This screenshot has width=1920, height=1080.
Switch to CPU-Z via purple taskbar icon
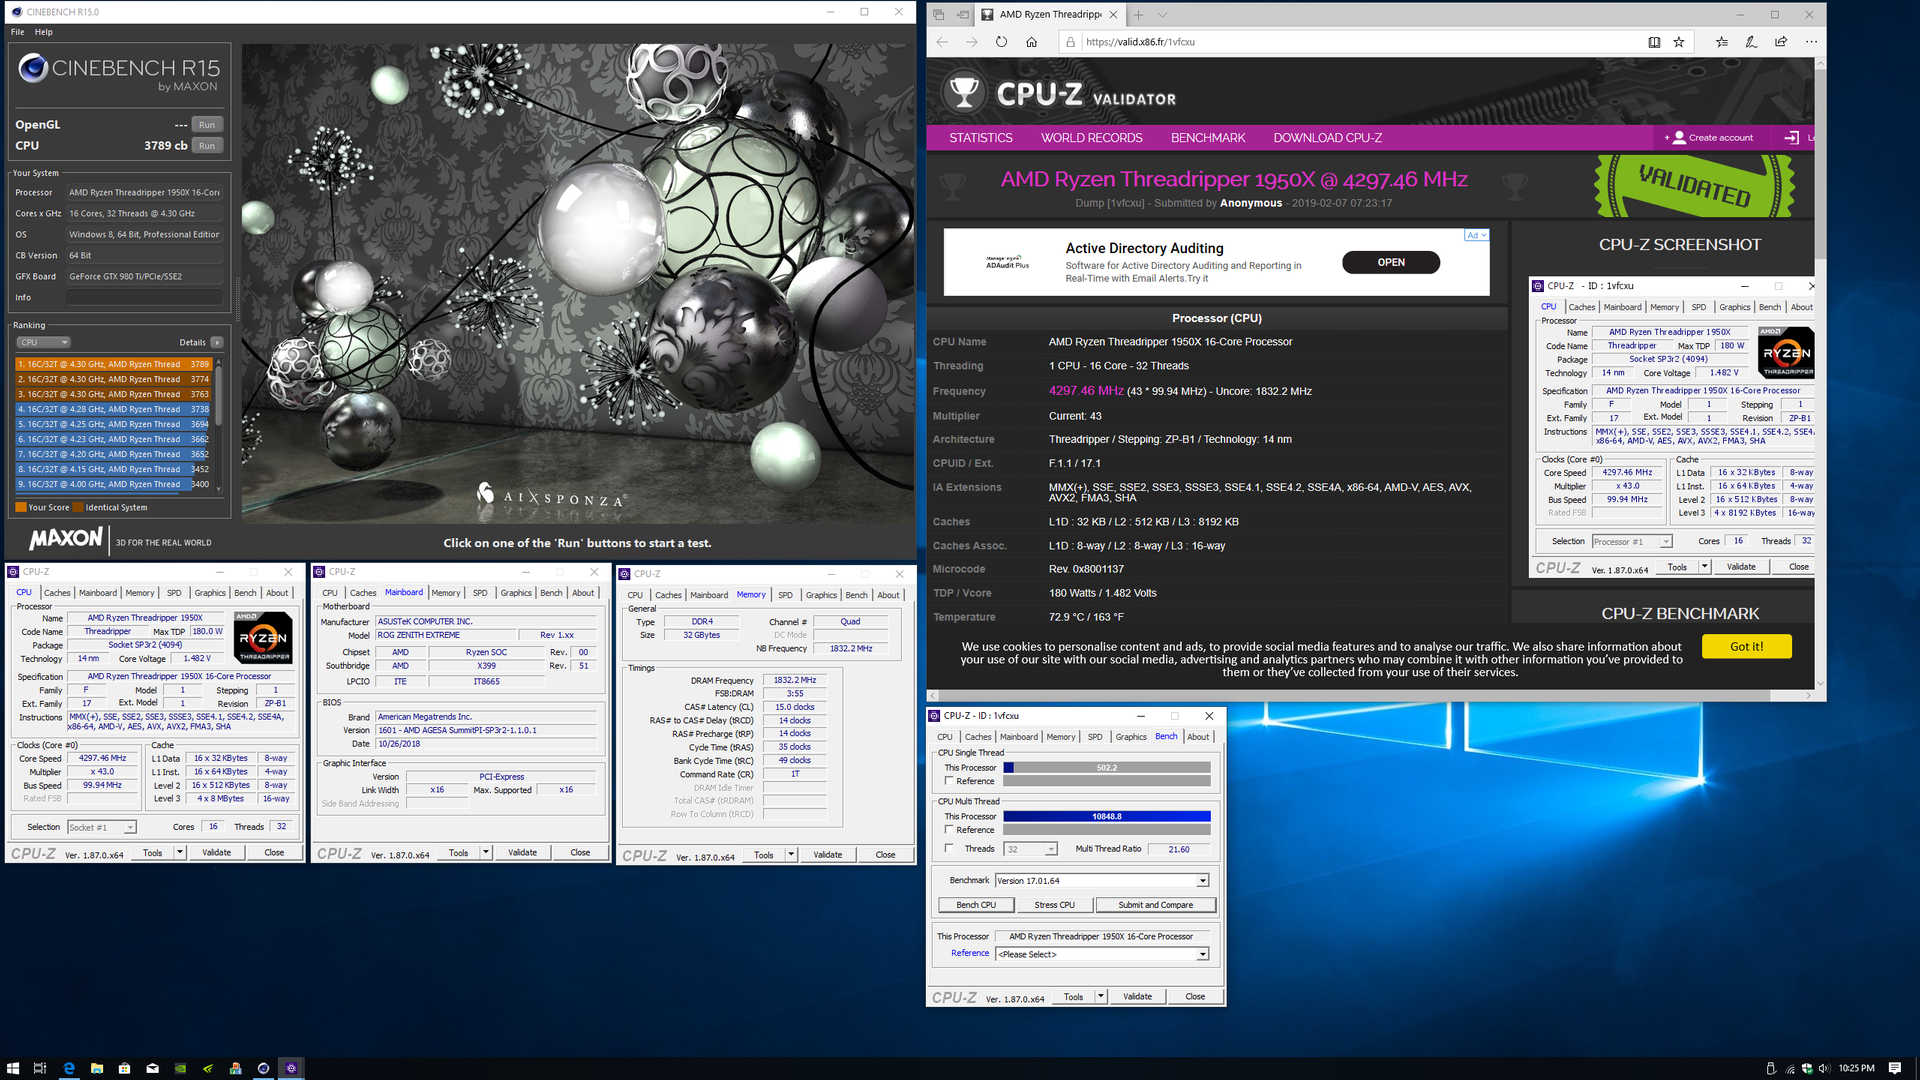pyautogui.click(x=291, y=1068)
